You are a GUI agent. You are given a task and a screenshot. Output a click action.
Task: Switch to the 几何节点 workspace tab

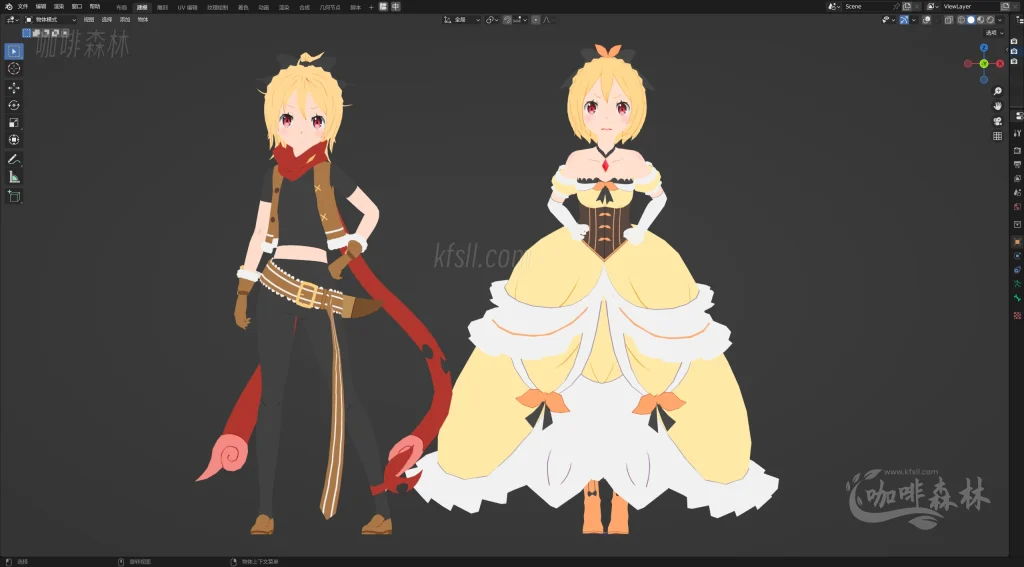330,7
